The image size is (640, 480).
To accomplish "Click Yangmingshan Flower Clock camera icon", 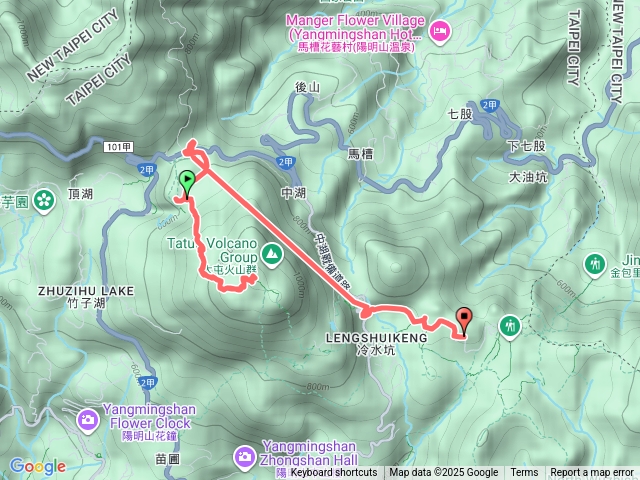I will (x=88, y=421).
